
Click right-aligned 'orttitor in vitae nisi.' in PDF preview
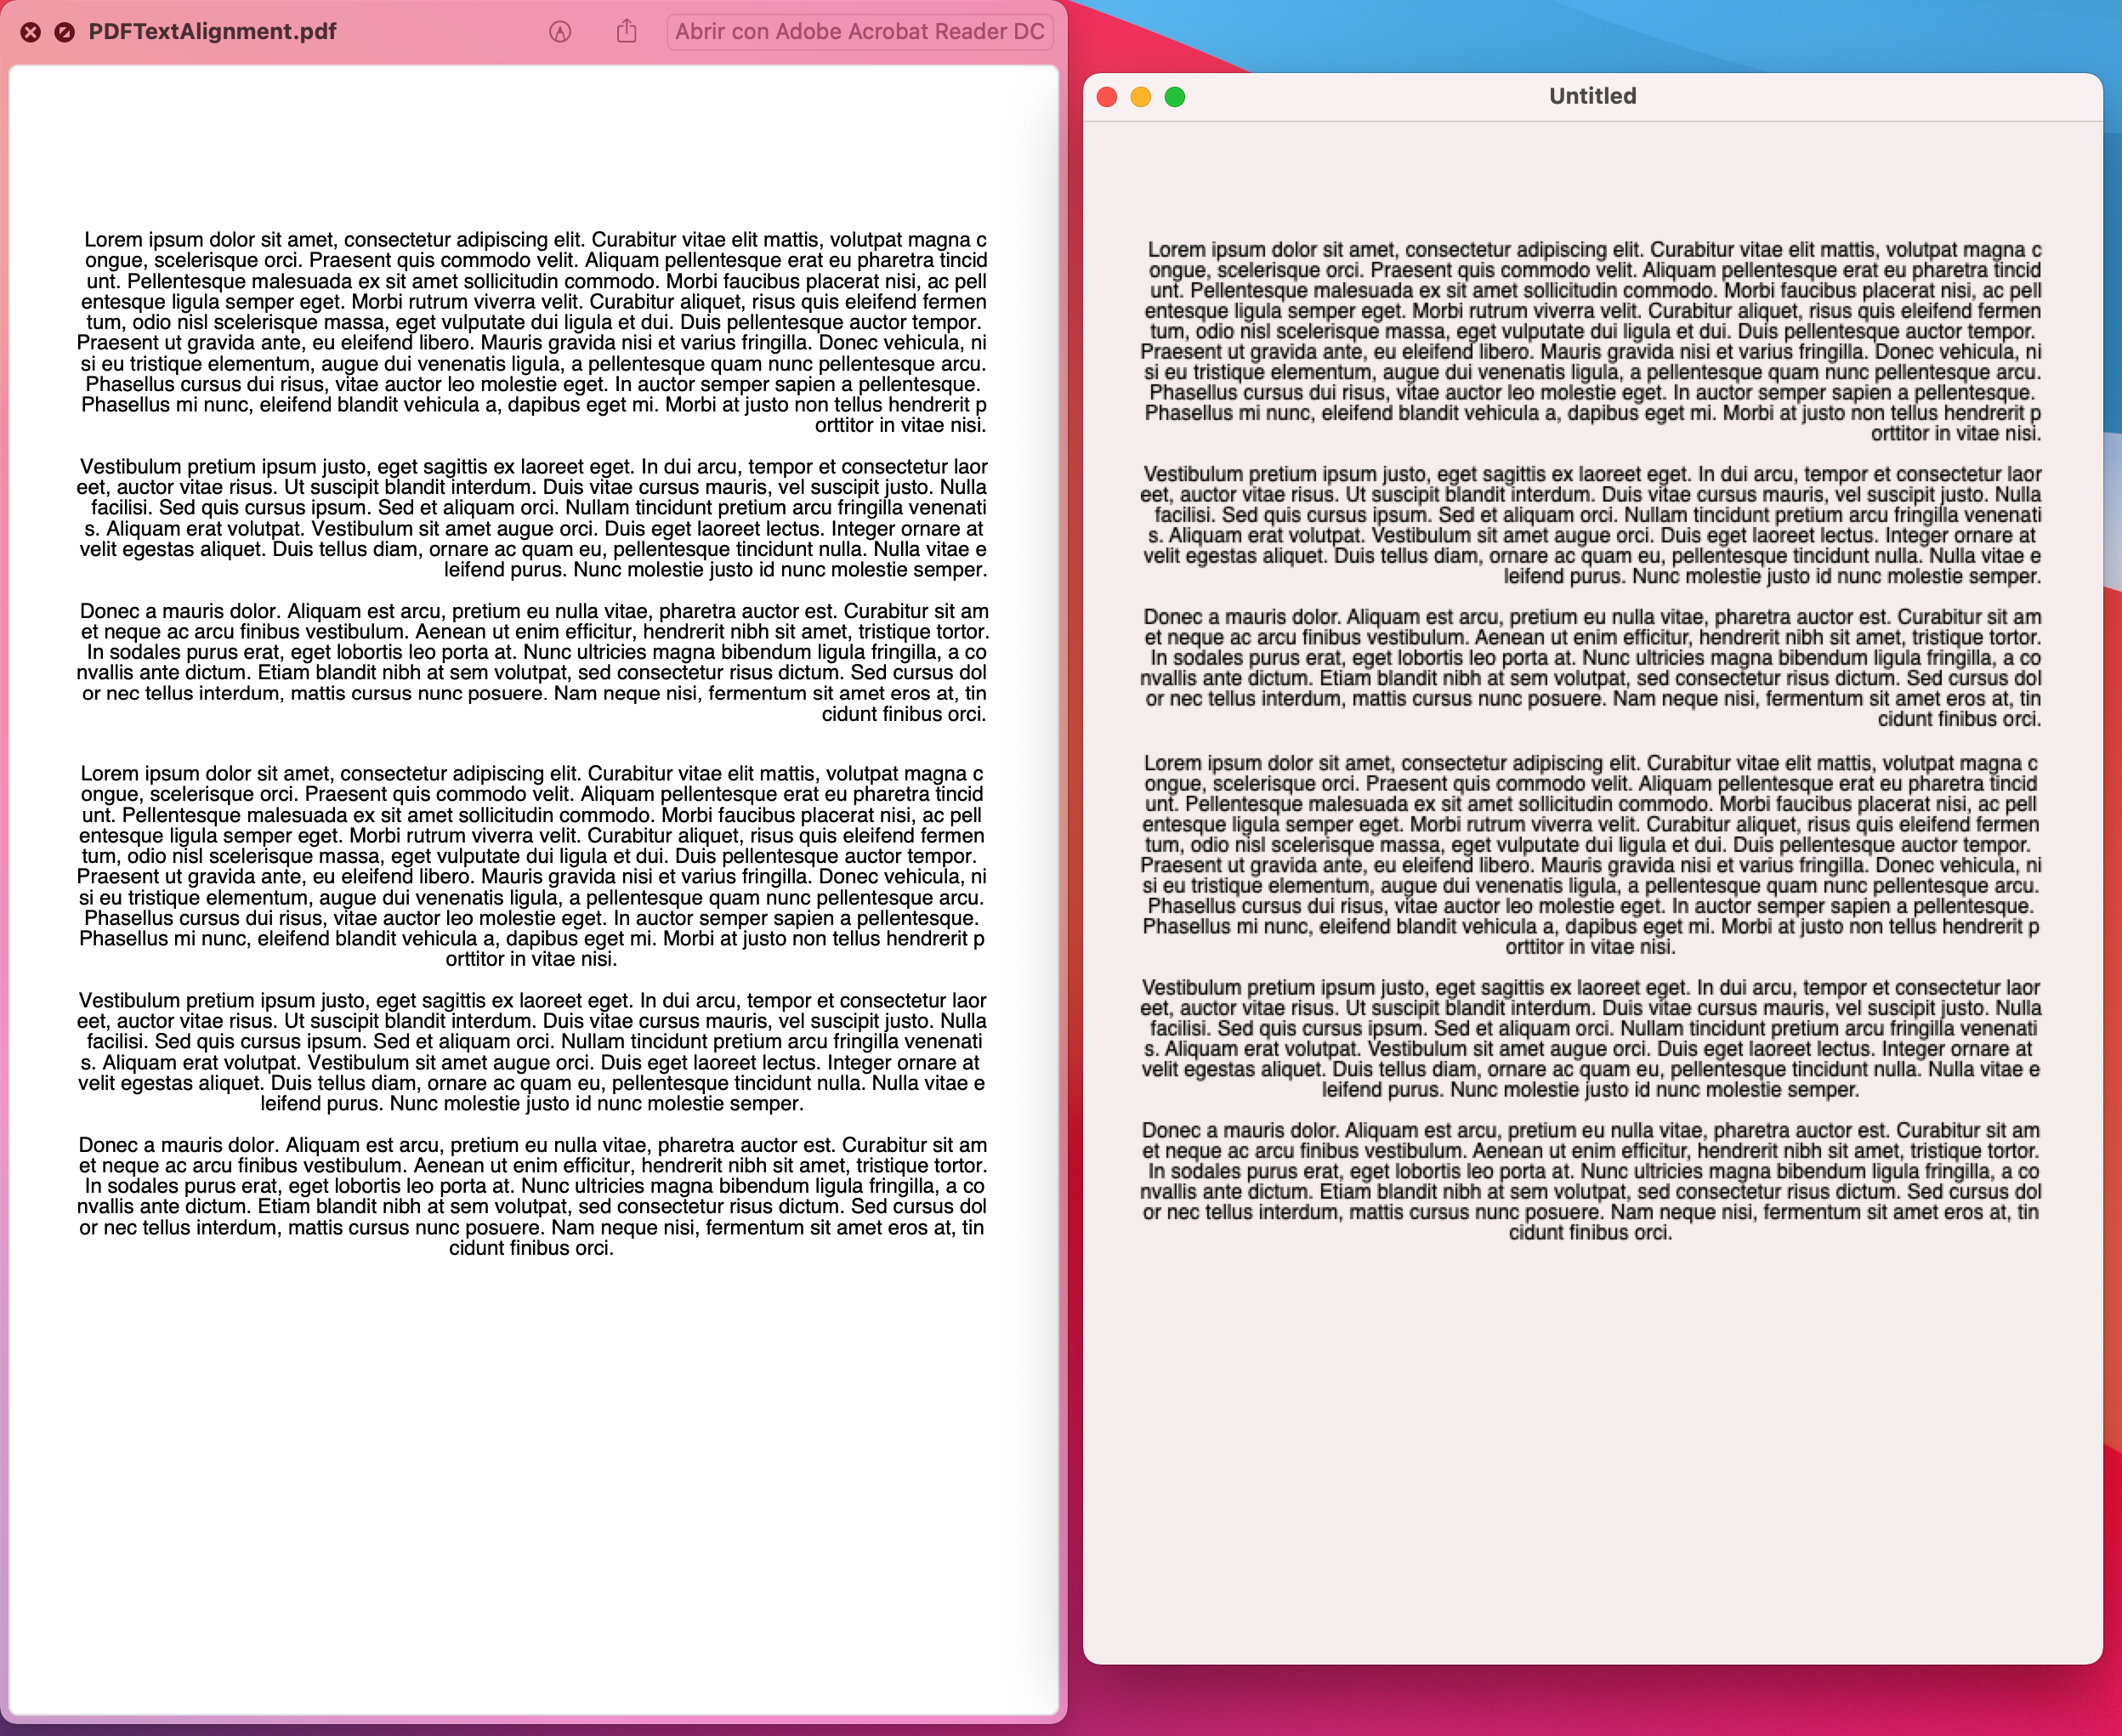tap(900, 425)
